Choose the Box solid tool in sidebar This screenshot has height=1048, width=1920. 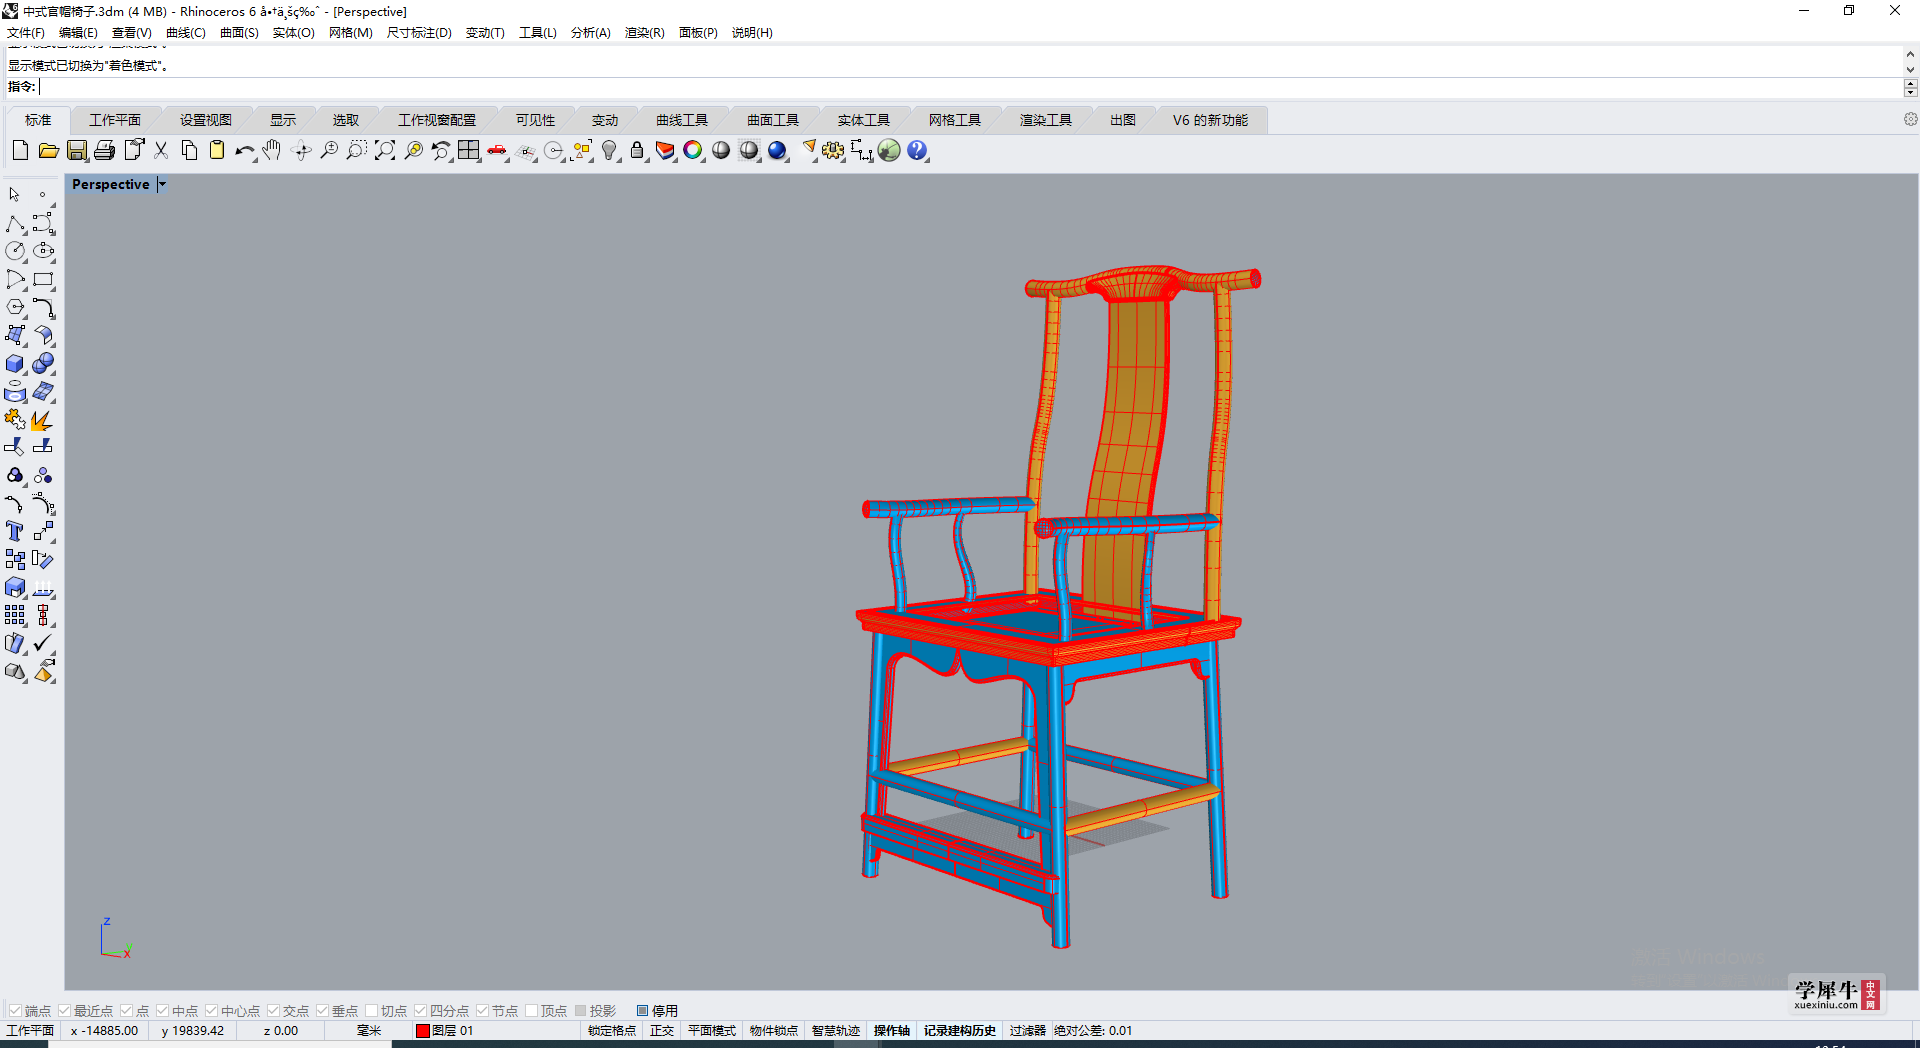[15, 364]
